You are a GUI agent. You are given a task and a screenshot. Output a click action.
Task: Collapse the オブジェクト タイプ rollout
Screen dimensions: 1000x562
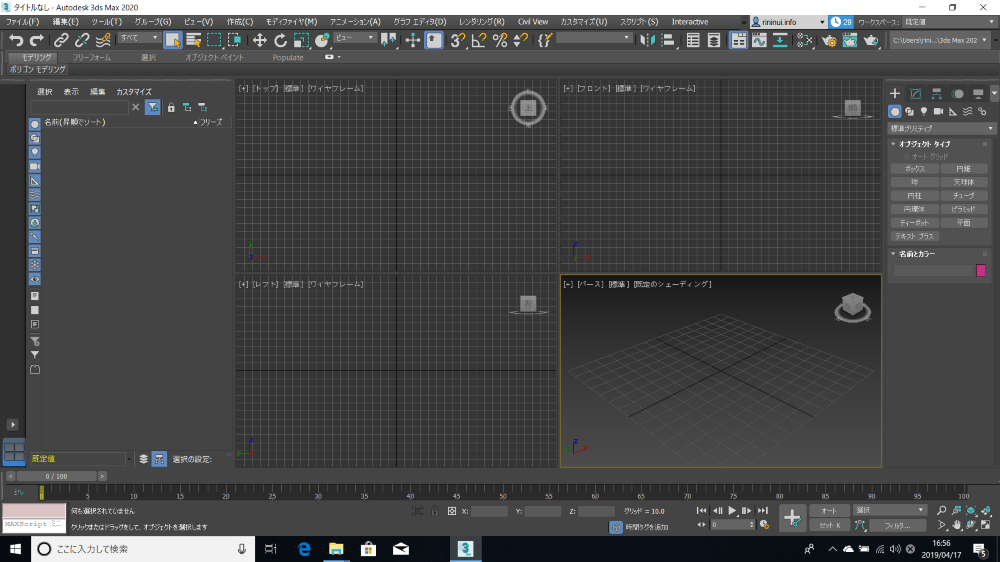(x=924, y=144)
